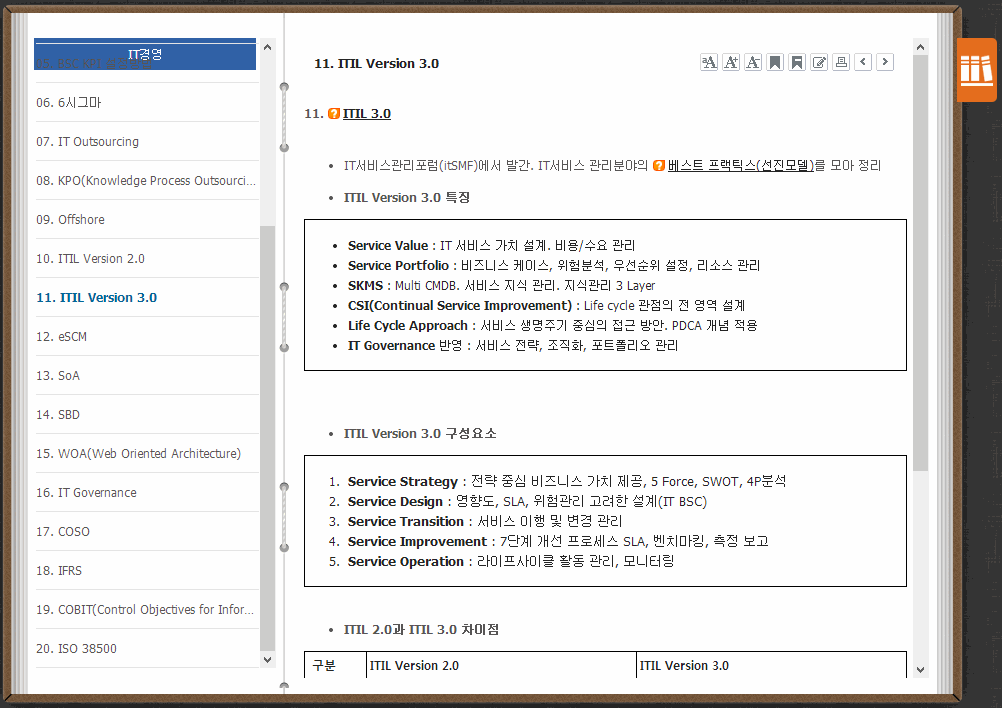
Task: Click the chapter list scrollbar thumb
Action: point(268,438)
